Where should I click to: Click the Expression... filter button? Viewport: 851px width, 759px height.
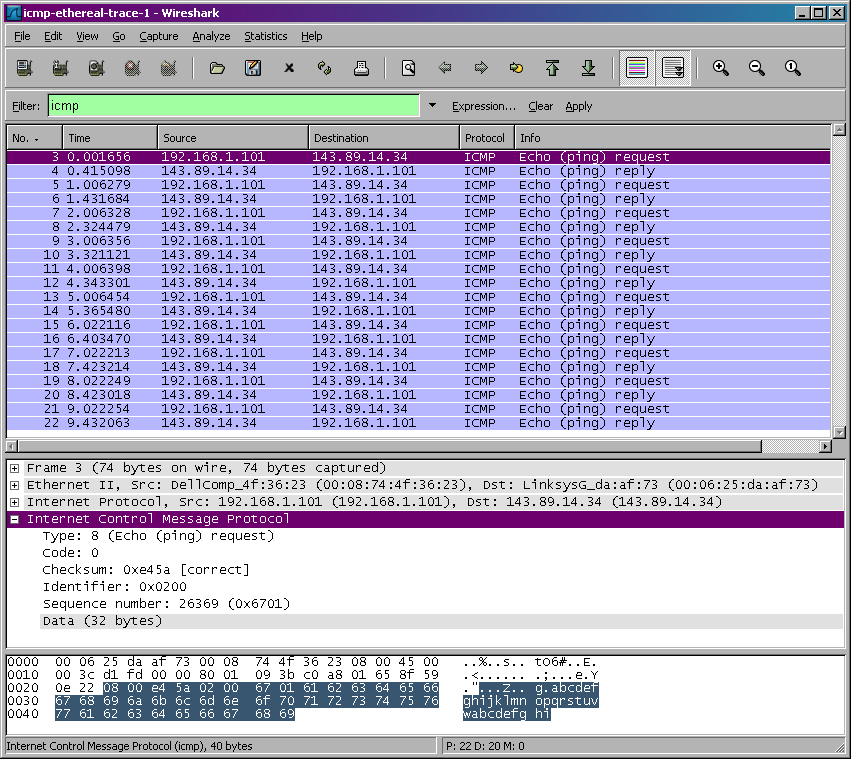coord(484,106)
